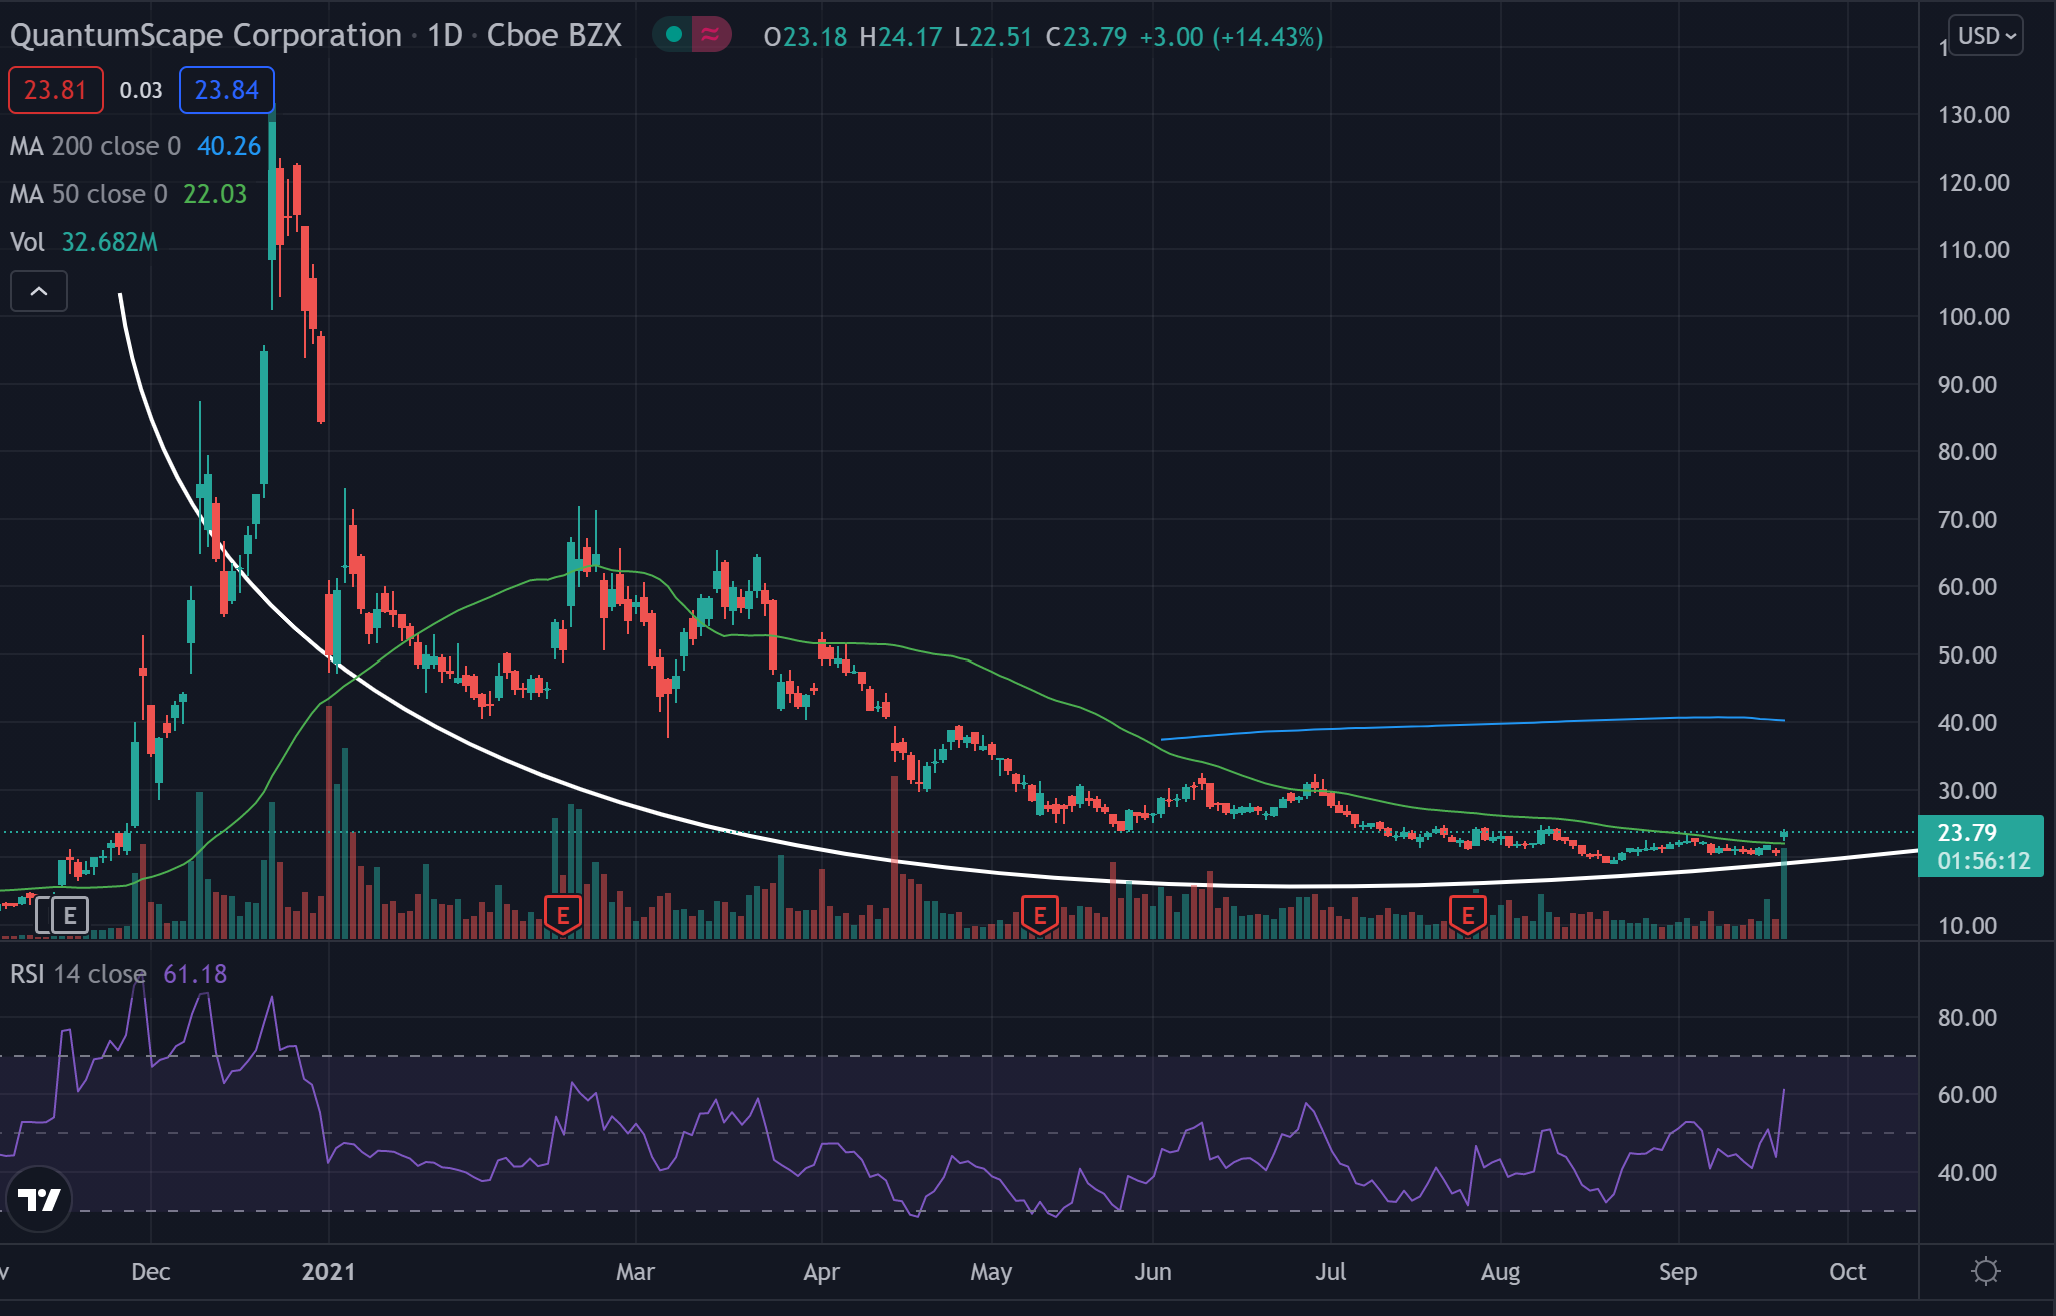Click the +3.00 (+14.43%) change value
This screenshot has height=1316, width=2056.
(1231, 37)
